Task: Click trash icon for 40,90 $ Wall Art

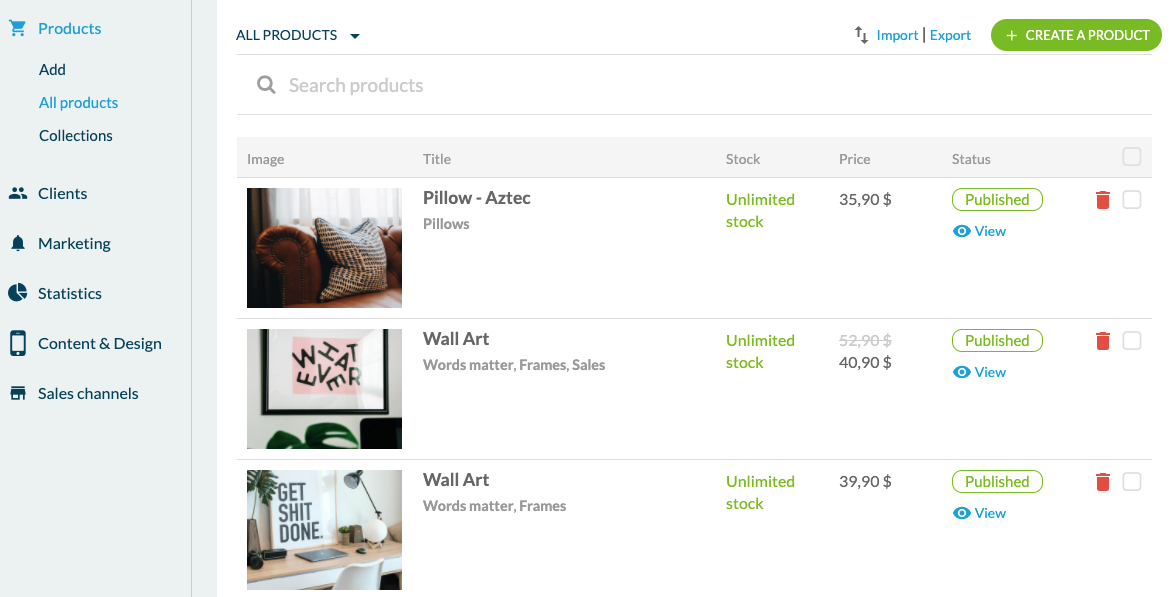Action: 1103,341
